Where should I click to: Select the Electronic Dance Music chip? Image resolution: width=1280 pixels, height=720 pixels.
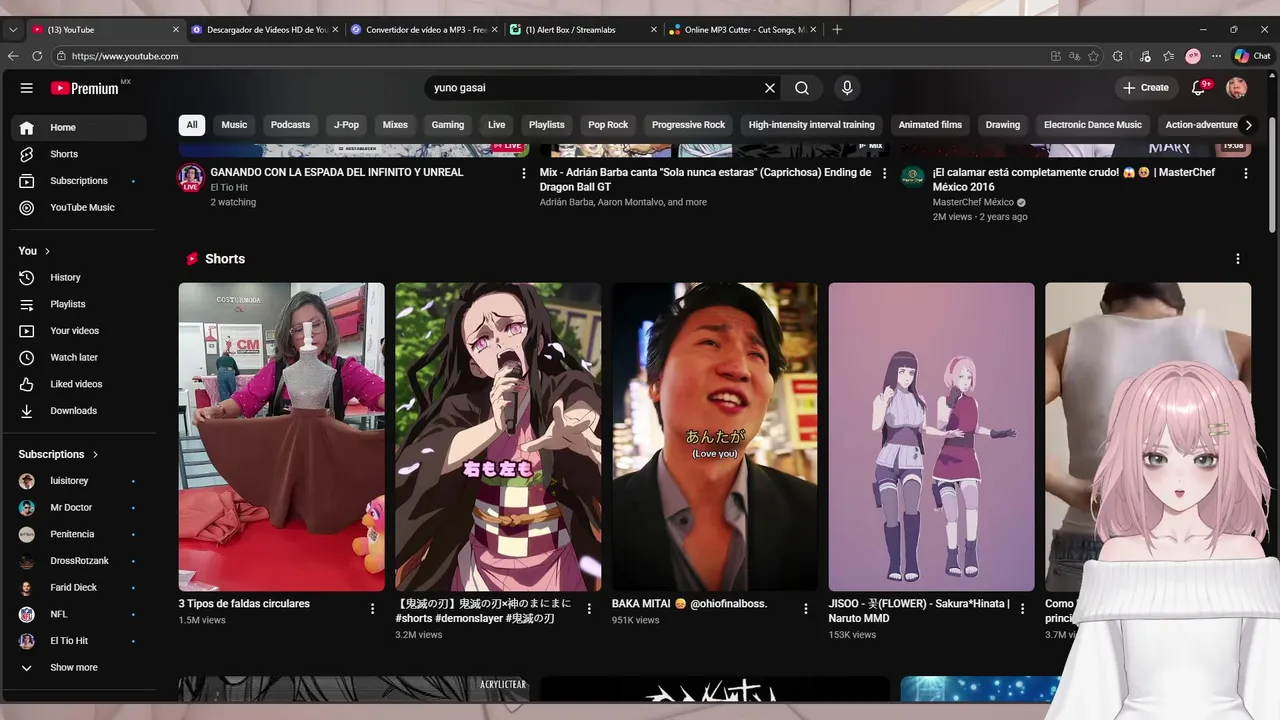[1092, 125]
